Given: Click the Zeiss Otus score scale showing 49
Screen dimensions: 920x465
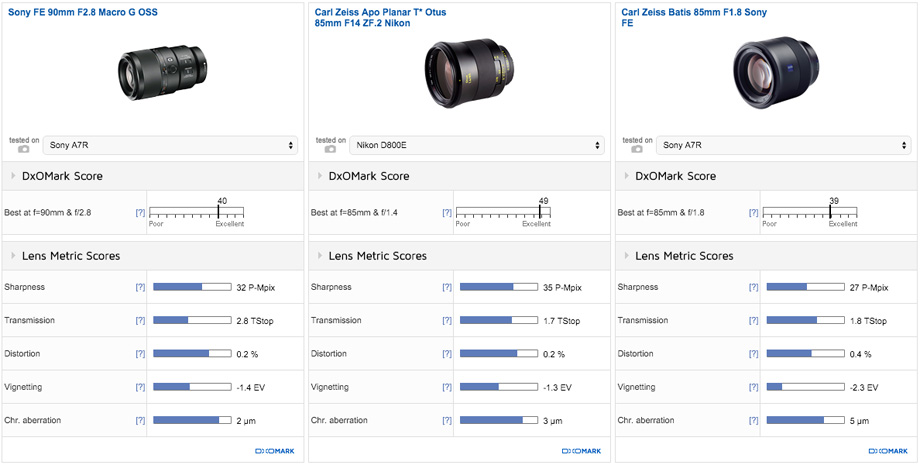Looking at the screenshot, I should pyautogui.click(x=502, y=213).
